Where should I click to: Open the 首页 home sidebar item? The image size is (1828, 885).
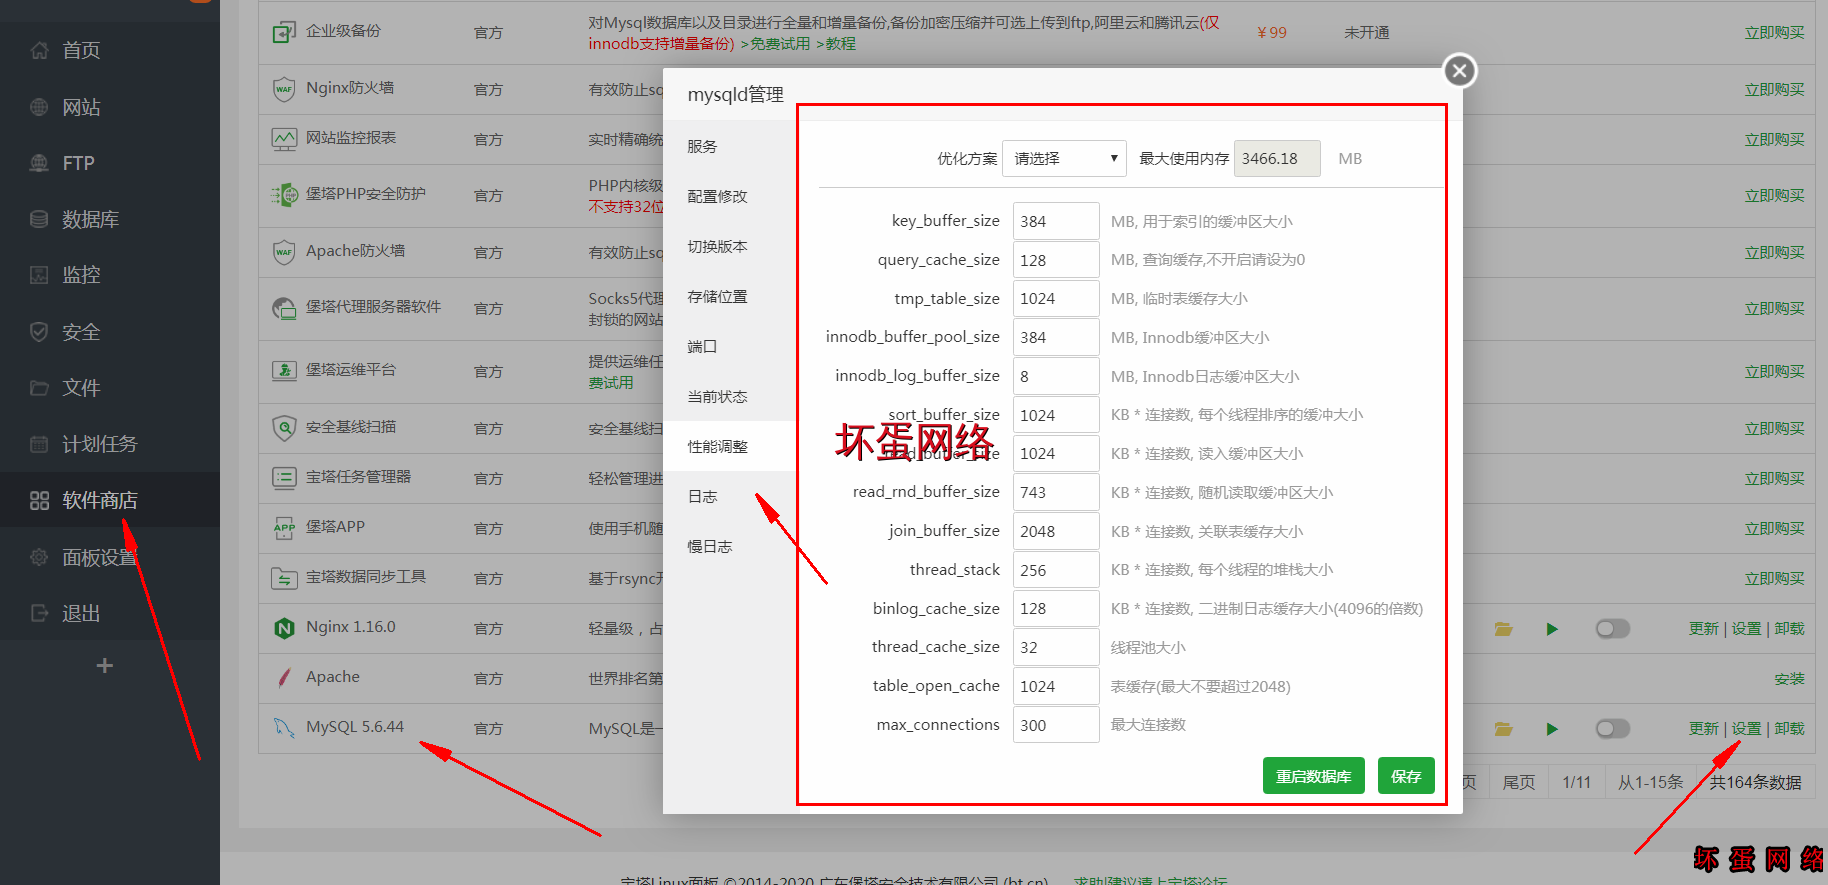point(81,50)
